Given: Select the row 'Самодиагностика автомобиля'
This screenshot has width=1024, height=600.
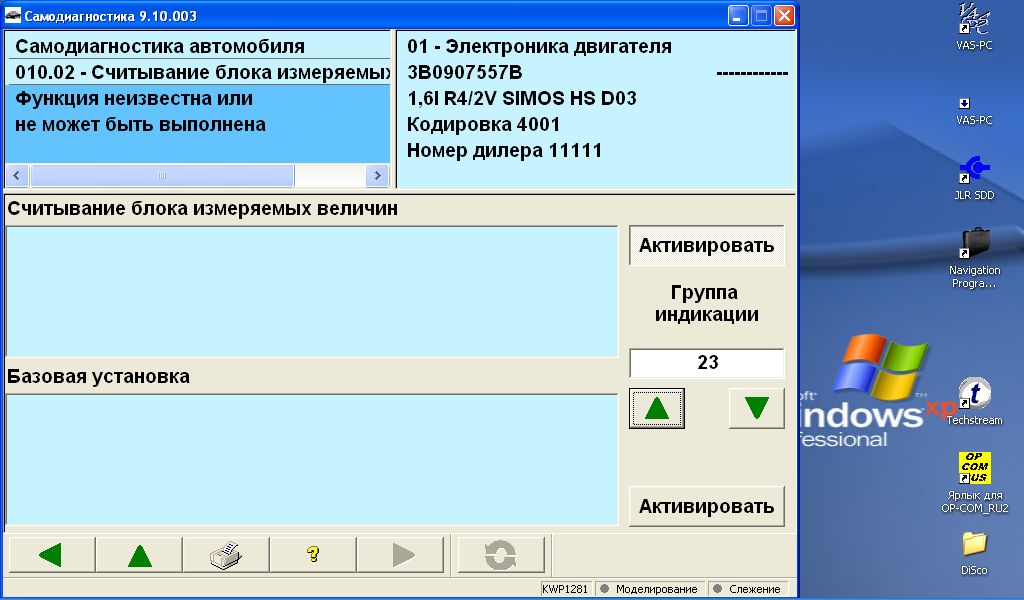Looking at the screenshot, I should [198, 46].
